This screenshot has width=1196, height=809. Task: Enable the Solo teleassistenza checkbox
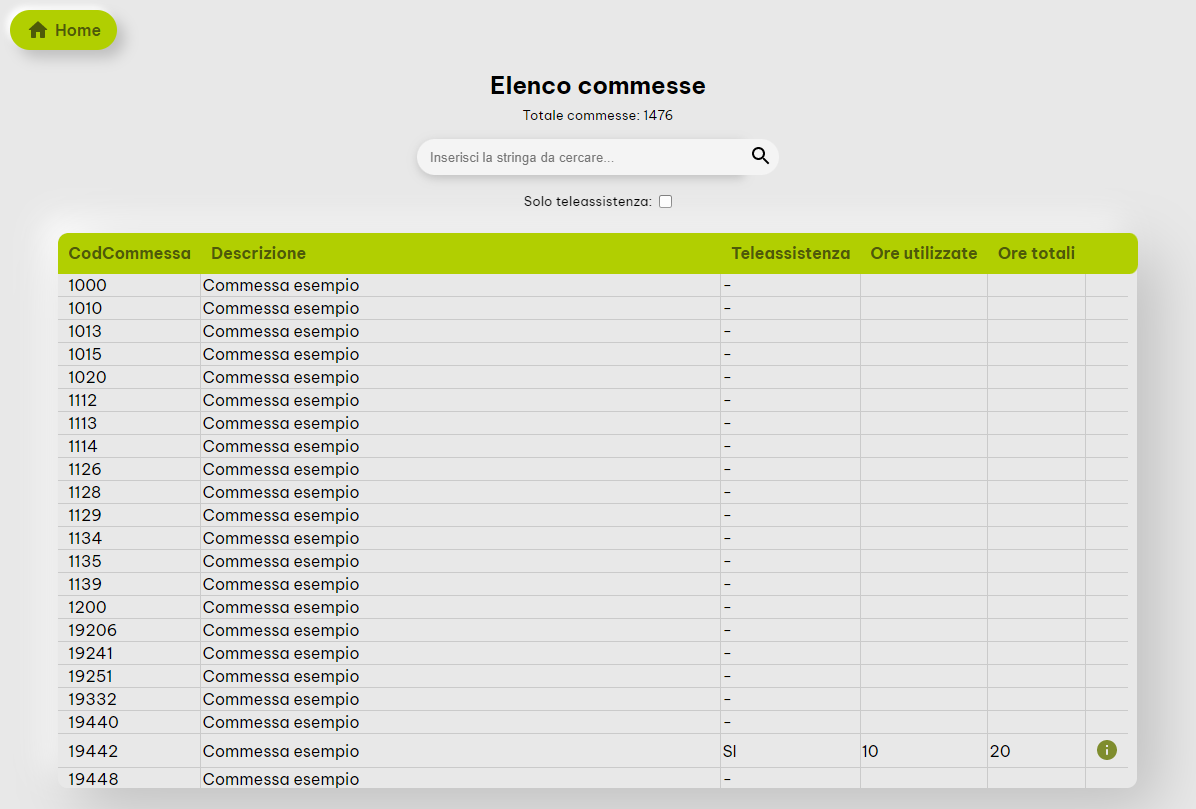(x=665, y=201)
